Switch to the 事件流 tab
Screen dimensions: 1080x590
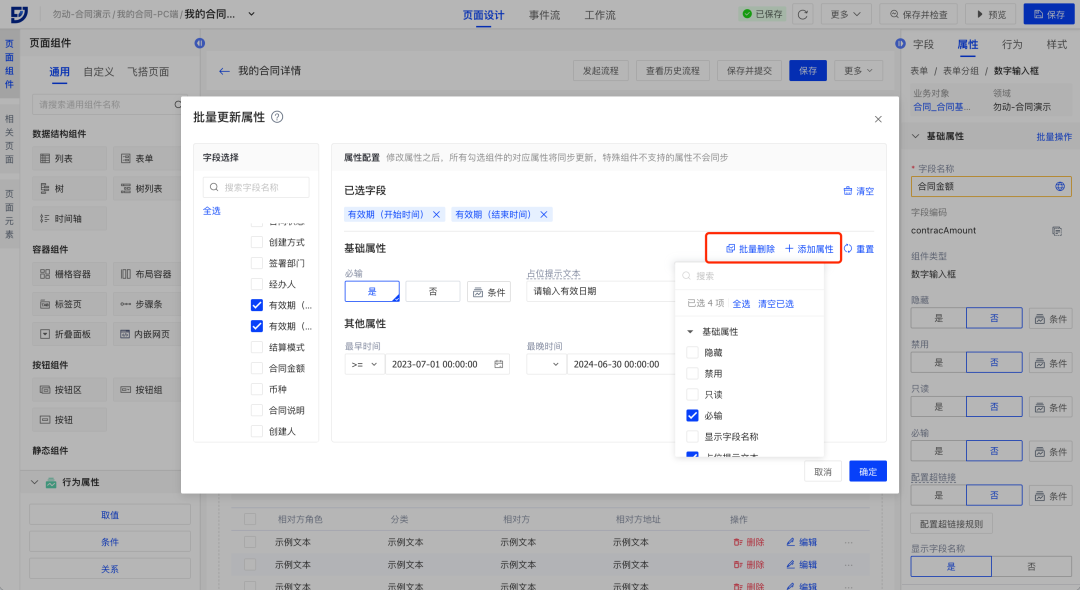[x=544, y=15]
